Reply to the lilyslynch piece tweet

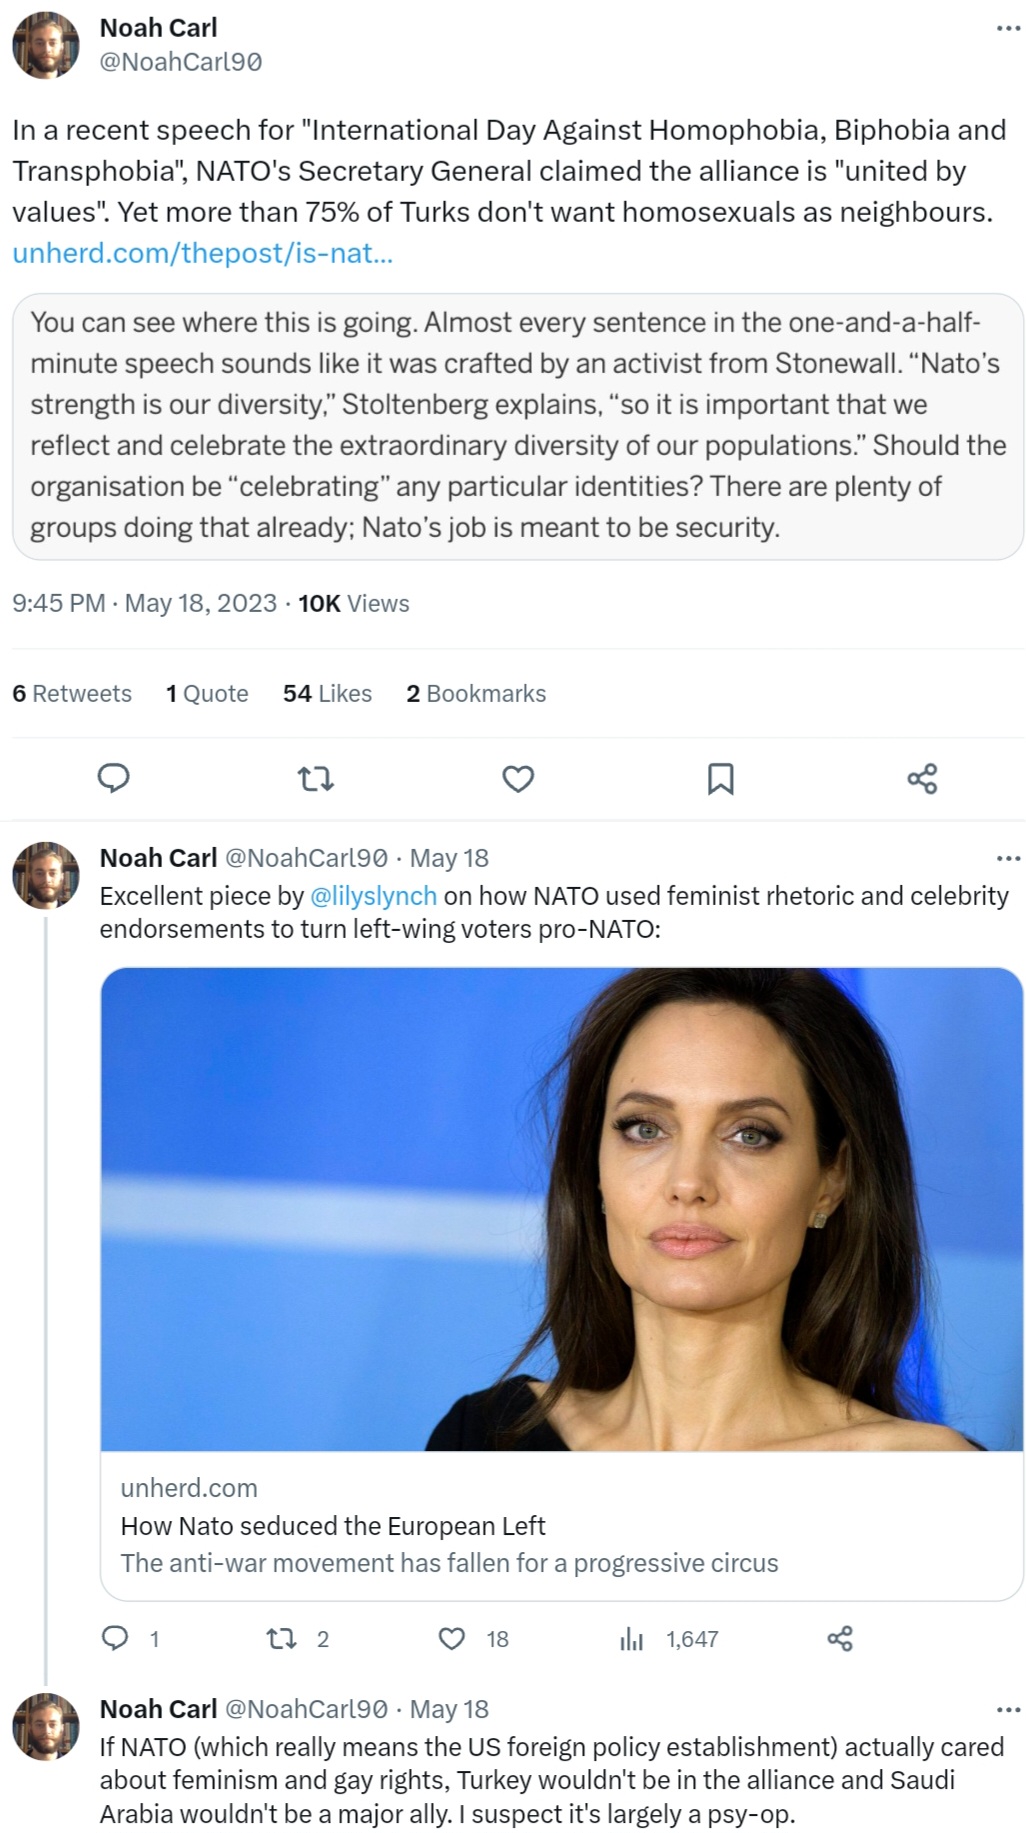click(116, 1638)
